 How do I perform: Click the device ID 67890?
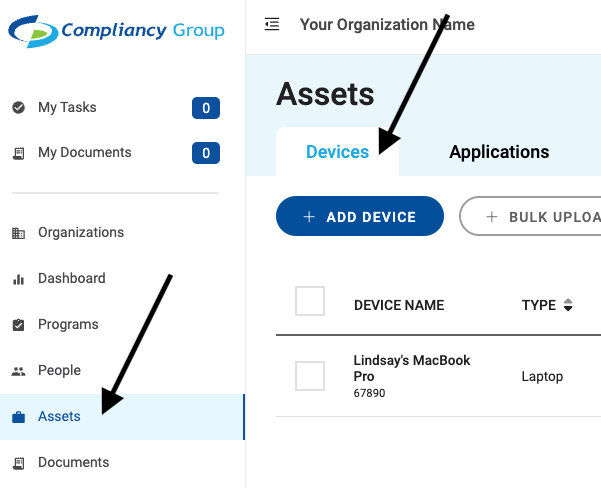[x=369, y=393]
